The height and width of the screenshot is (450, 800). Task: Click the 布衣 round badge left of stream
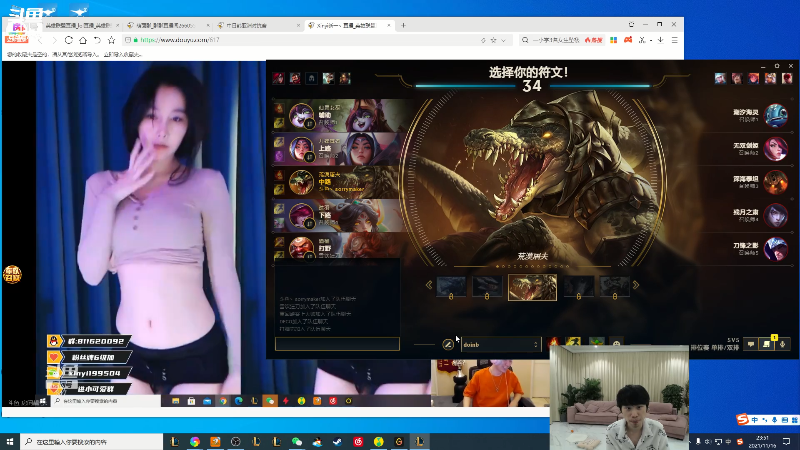tap(12, 274)
